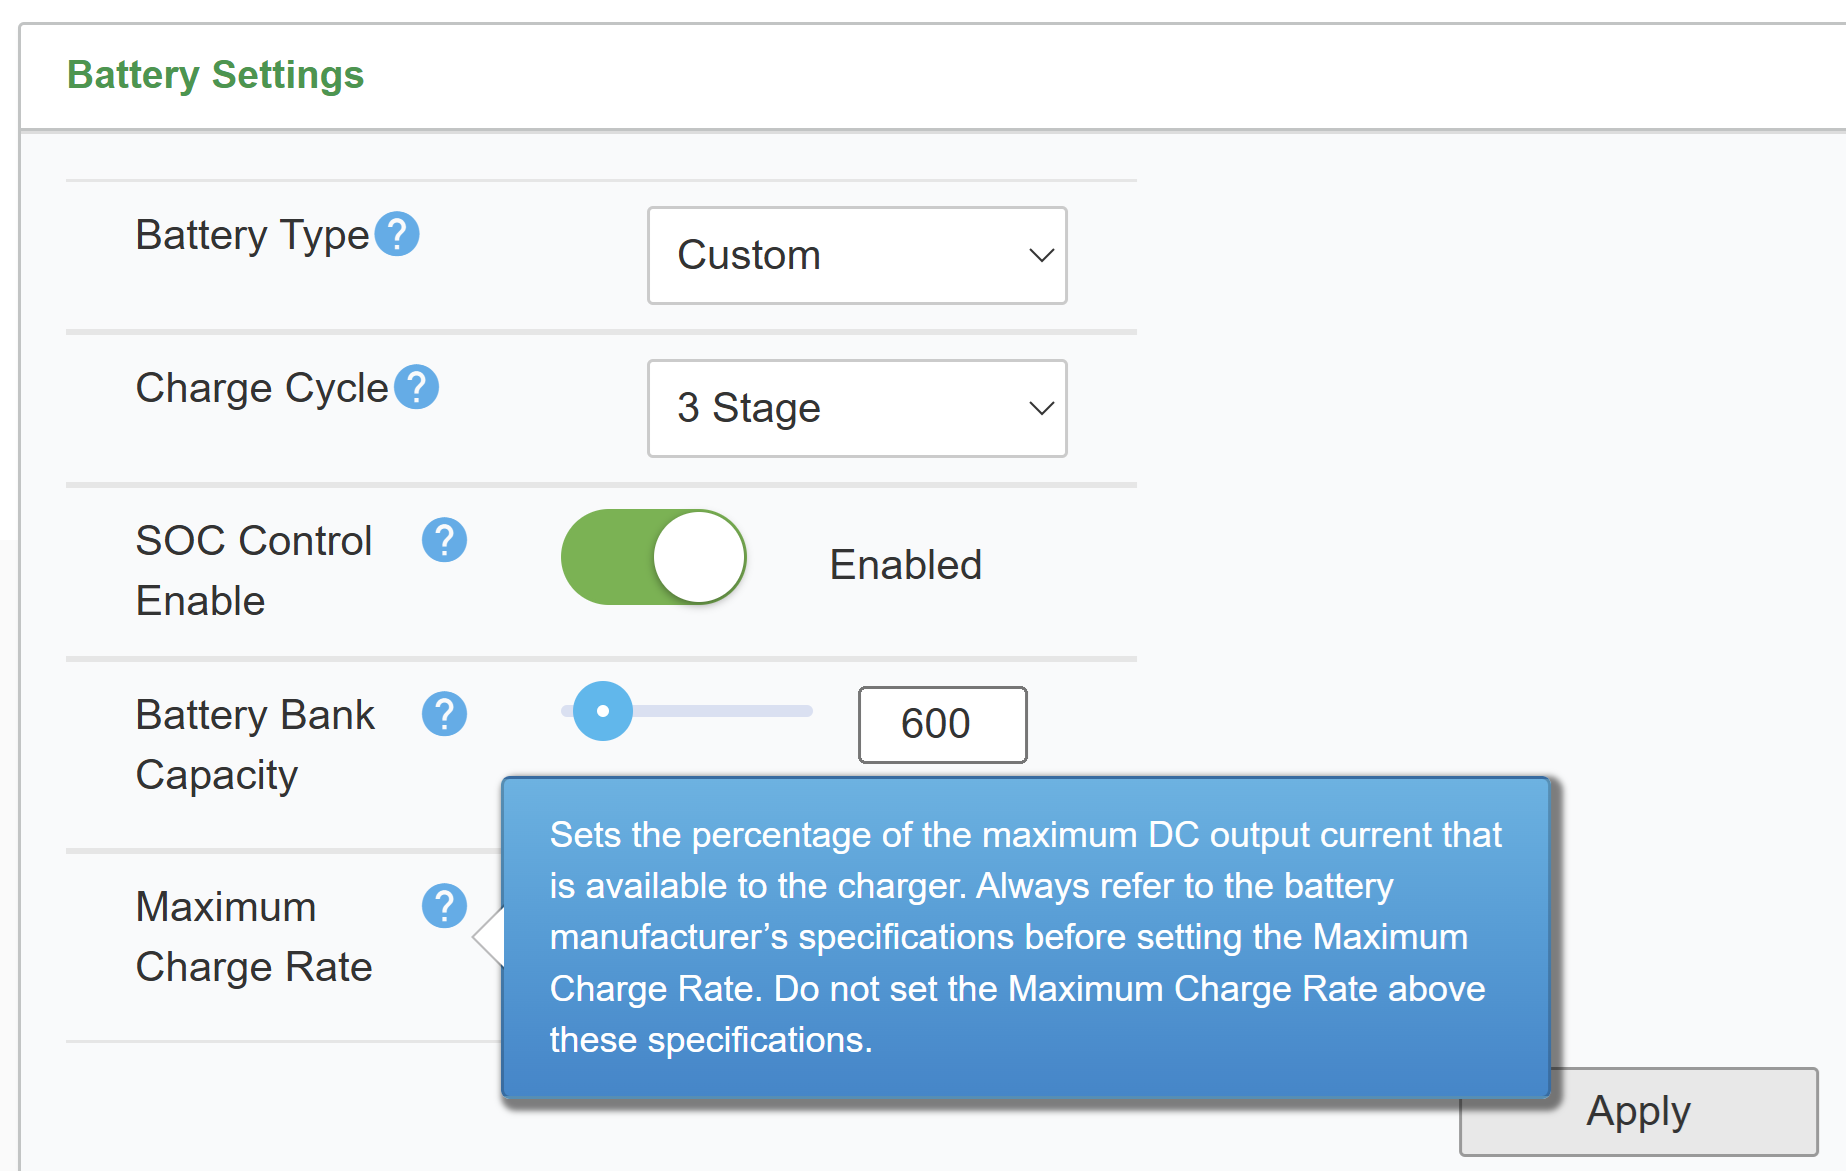Click the SOC Control Enable label text
The height and width of the screenshot is (1171, 1846).
pyautogui.click(x=253, y=570)
